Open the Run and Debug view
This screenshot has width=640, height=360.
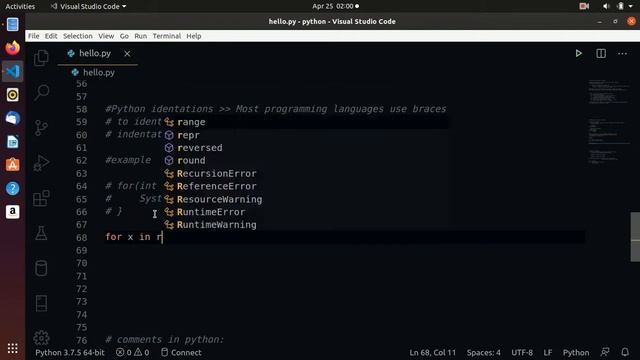[x=41, y=163]
